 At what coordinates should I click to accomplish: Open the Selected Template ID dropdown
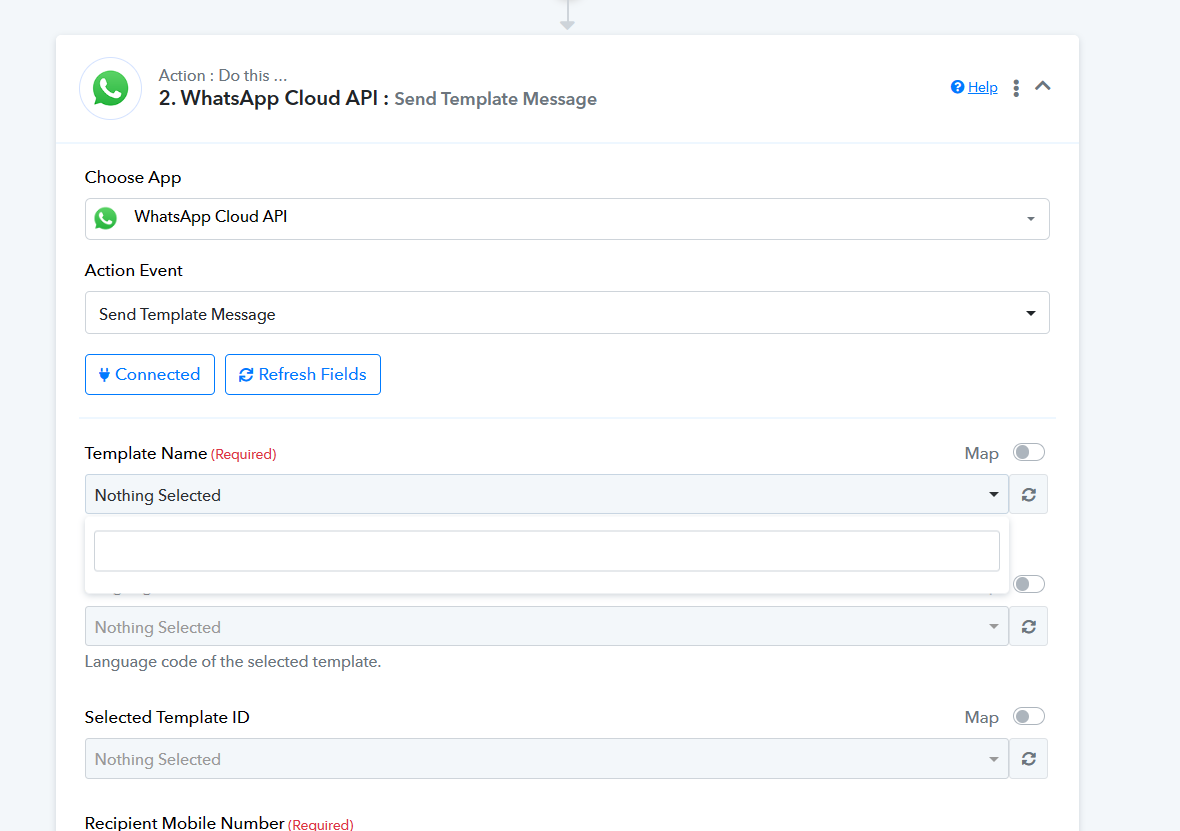tap(546, 759)
